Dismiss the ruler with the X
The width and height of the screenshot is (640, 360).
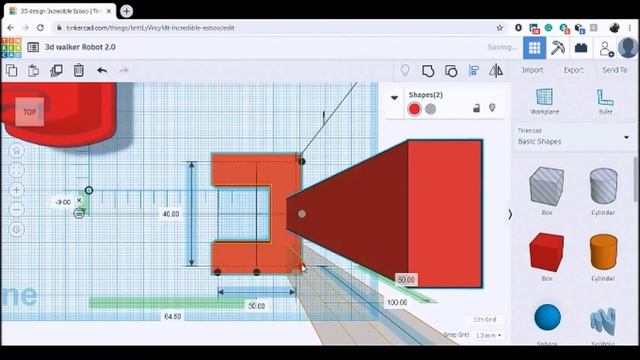tap(79, 200)
